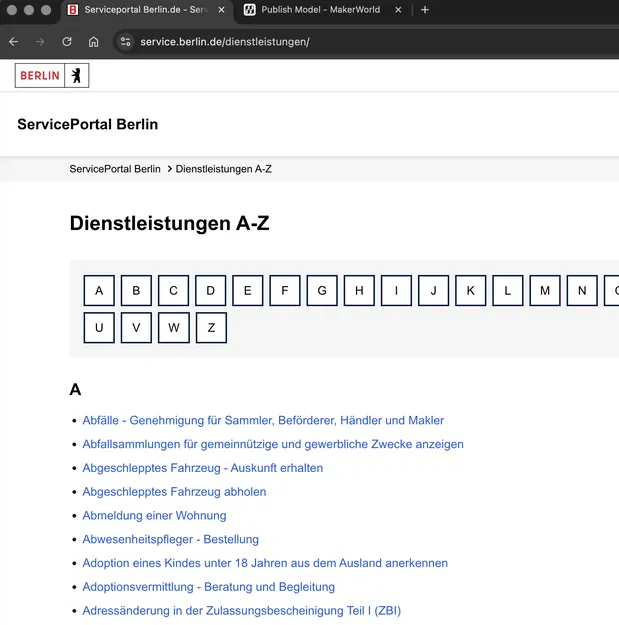Image resolution: width=619 pixels, height=625 pixels.
Task: Close the Publish Model MakerWorld tab
Action: click(398, 10)
